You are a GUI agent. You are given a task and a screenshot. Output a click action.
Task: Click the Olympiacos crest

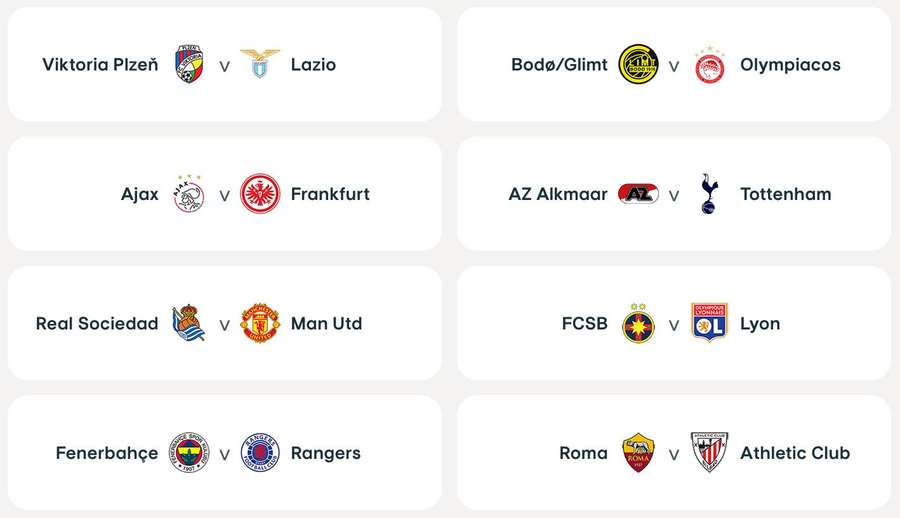(x=709, y=65)
